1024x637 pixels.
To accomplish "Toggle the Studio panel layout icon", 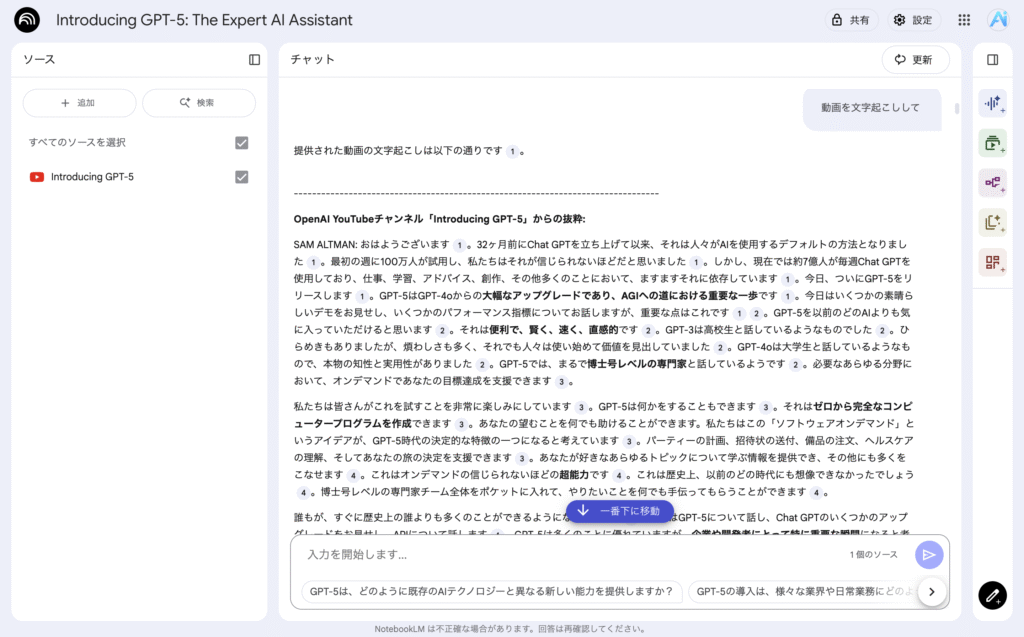I will [993, 59].
